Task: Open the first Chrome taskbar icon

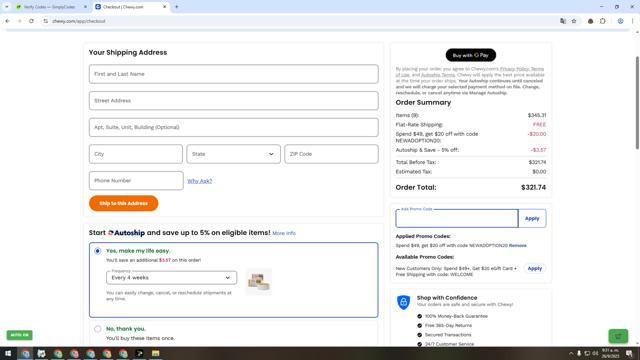Action: [x=25, y=353]
